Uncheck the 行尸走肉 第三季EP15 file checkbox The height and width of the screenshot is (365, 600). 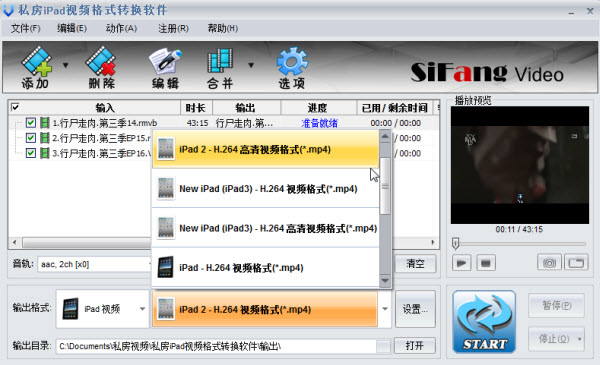point(31,138)
